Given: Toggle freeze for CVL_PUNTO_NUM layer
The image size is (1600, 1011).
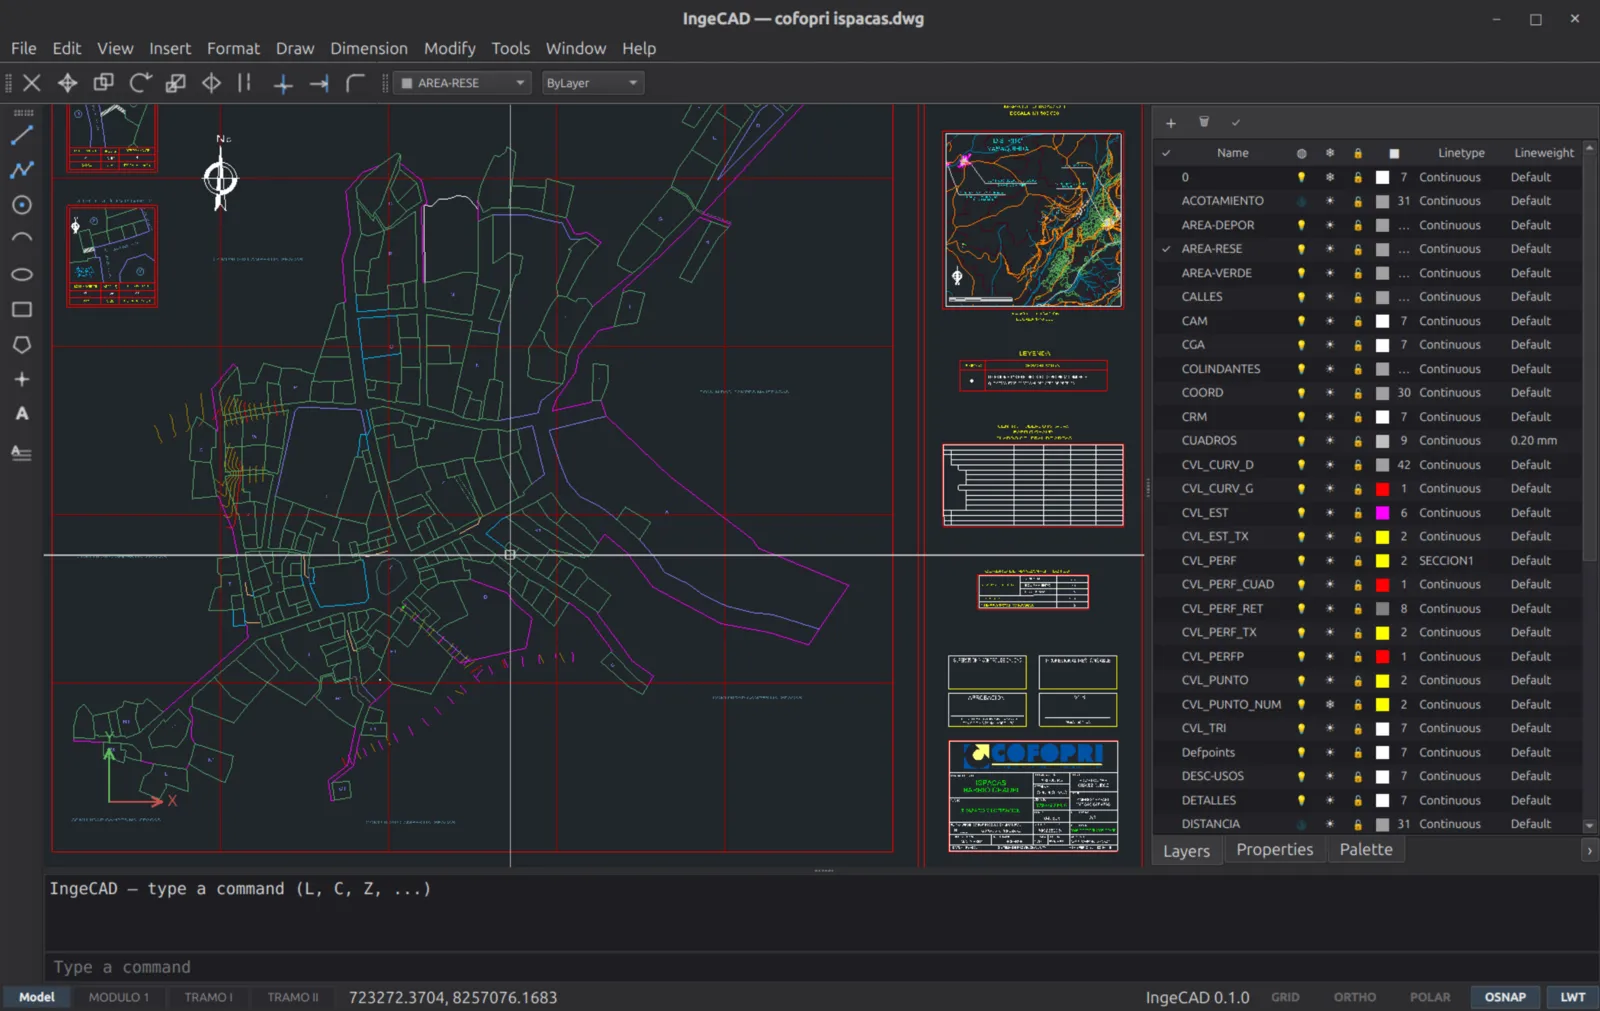Looking at the screenshot, I should (1330, 704).
